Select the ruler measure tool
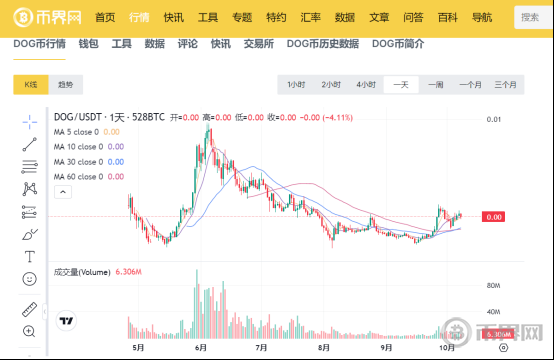Image resolution: width=554 pixels, height=360 pixels. point(30,309)
